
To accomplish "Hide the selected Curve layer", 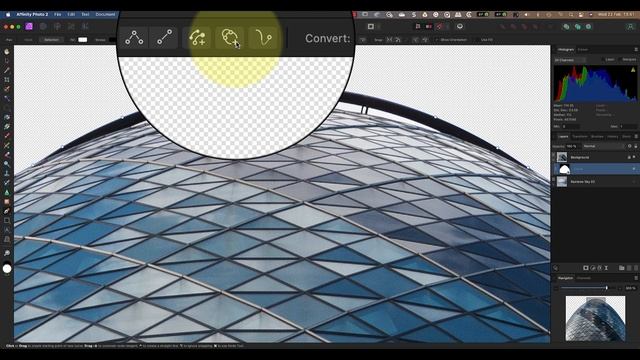I will click(x=634, y=169).
